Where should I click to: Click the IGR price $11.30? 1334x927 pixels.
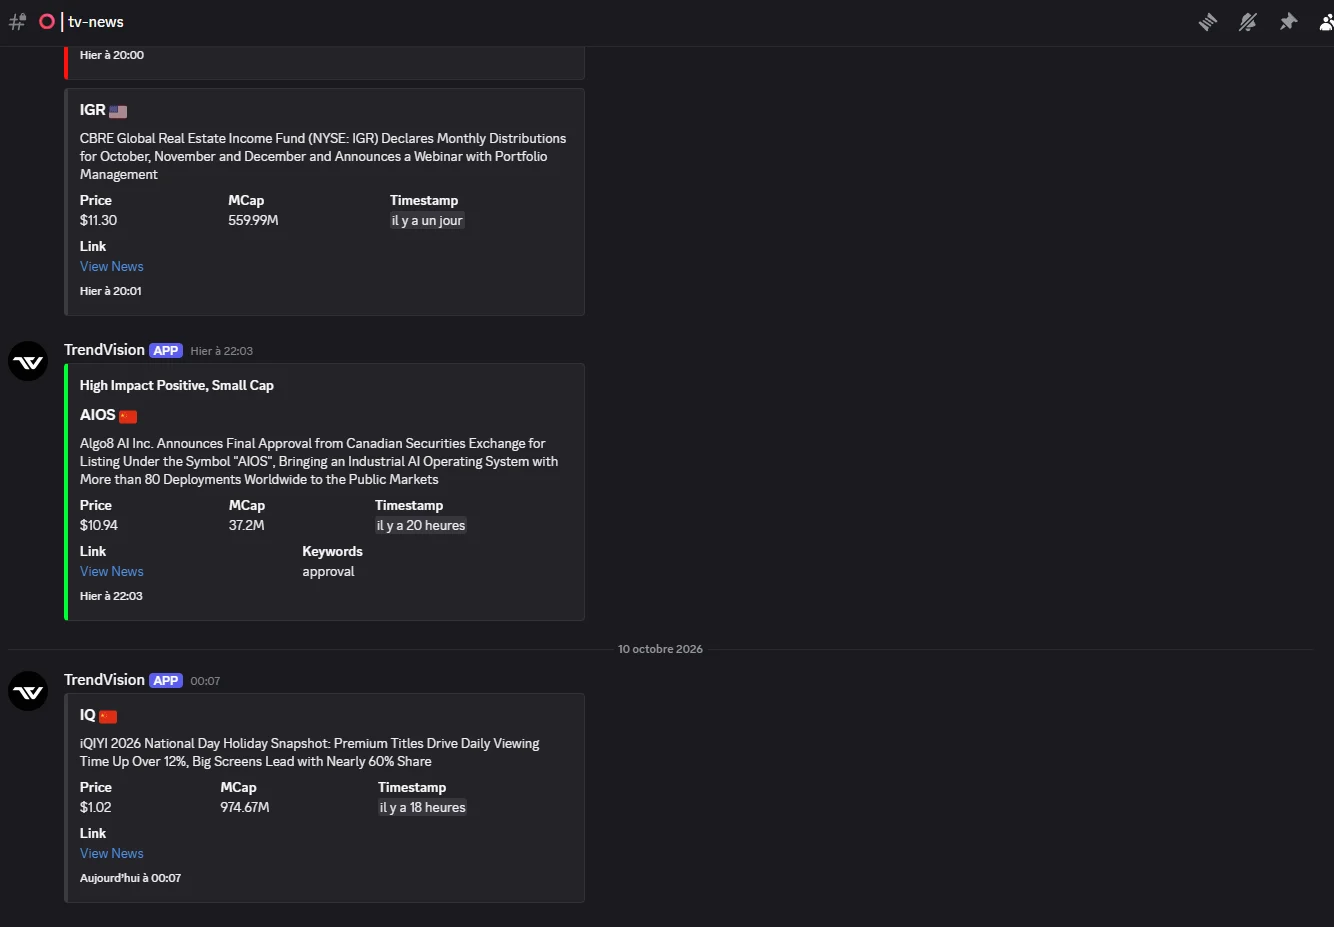pos(98,221)
